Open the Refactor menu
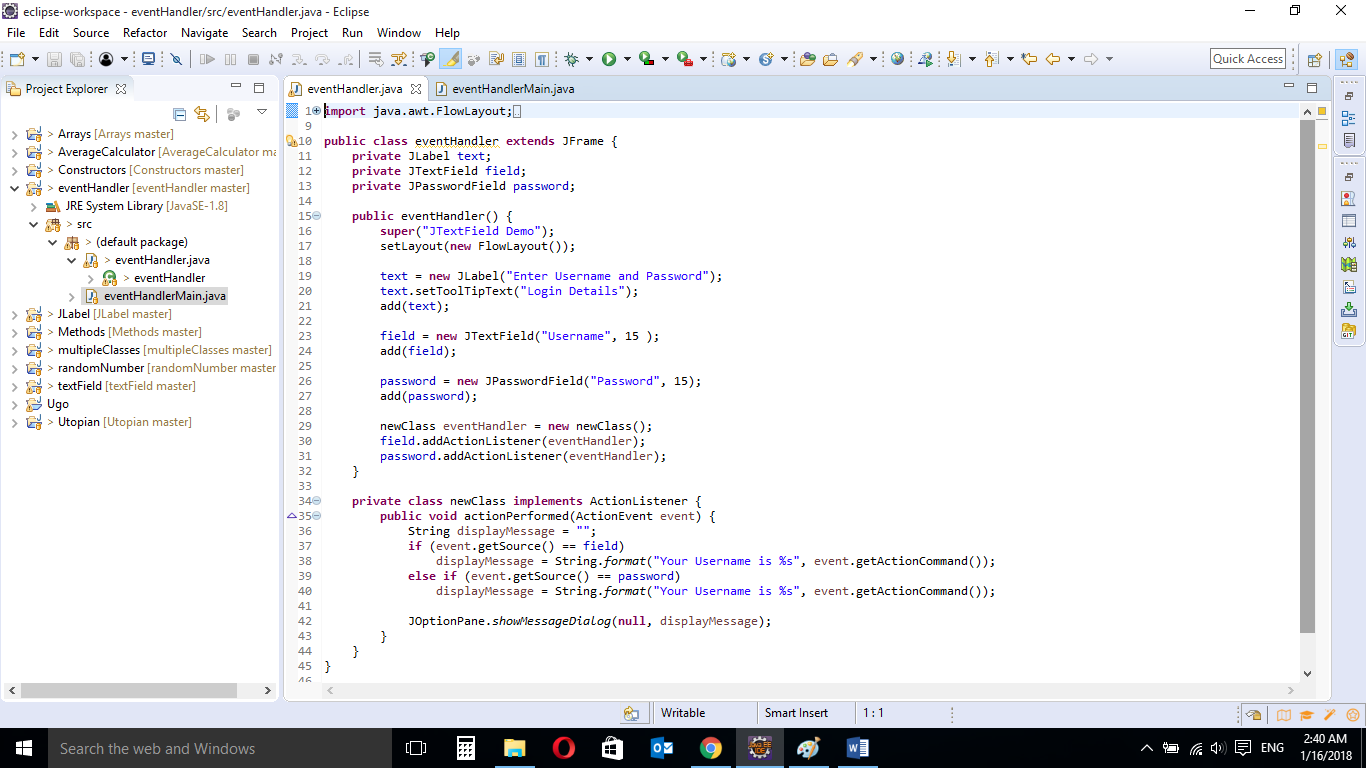This screenshot has height=768, width=1366. click(x=145, y=33)
